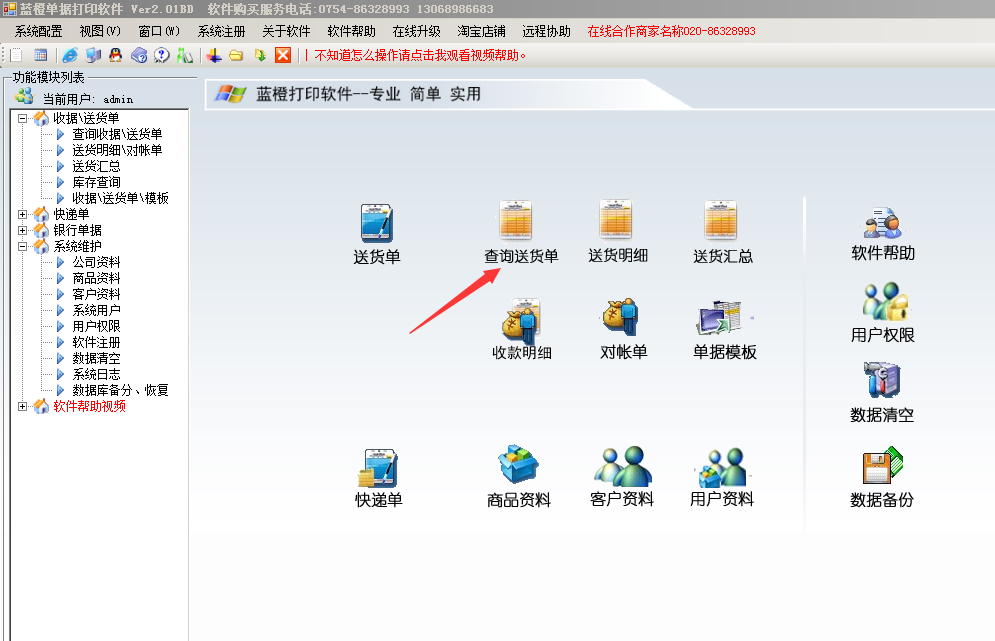Open the 查询送货单 icon
995x641 pixels.
pos(515,221)
